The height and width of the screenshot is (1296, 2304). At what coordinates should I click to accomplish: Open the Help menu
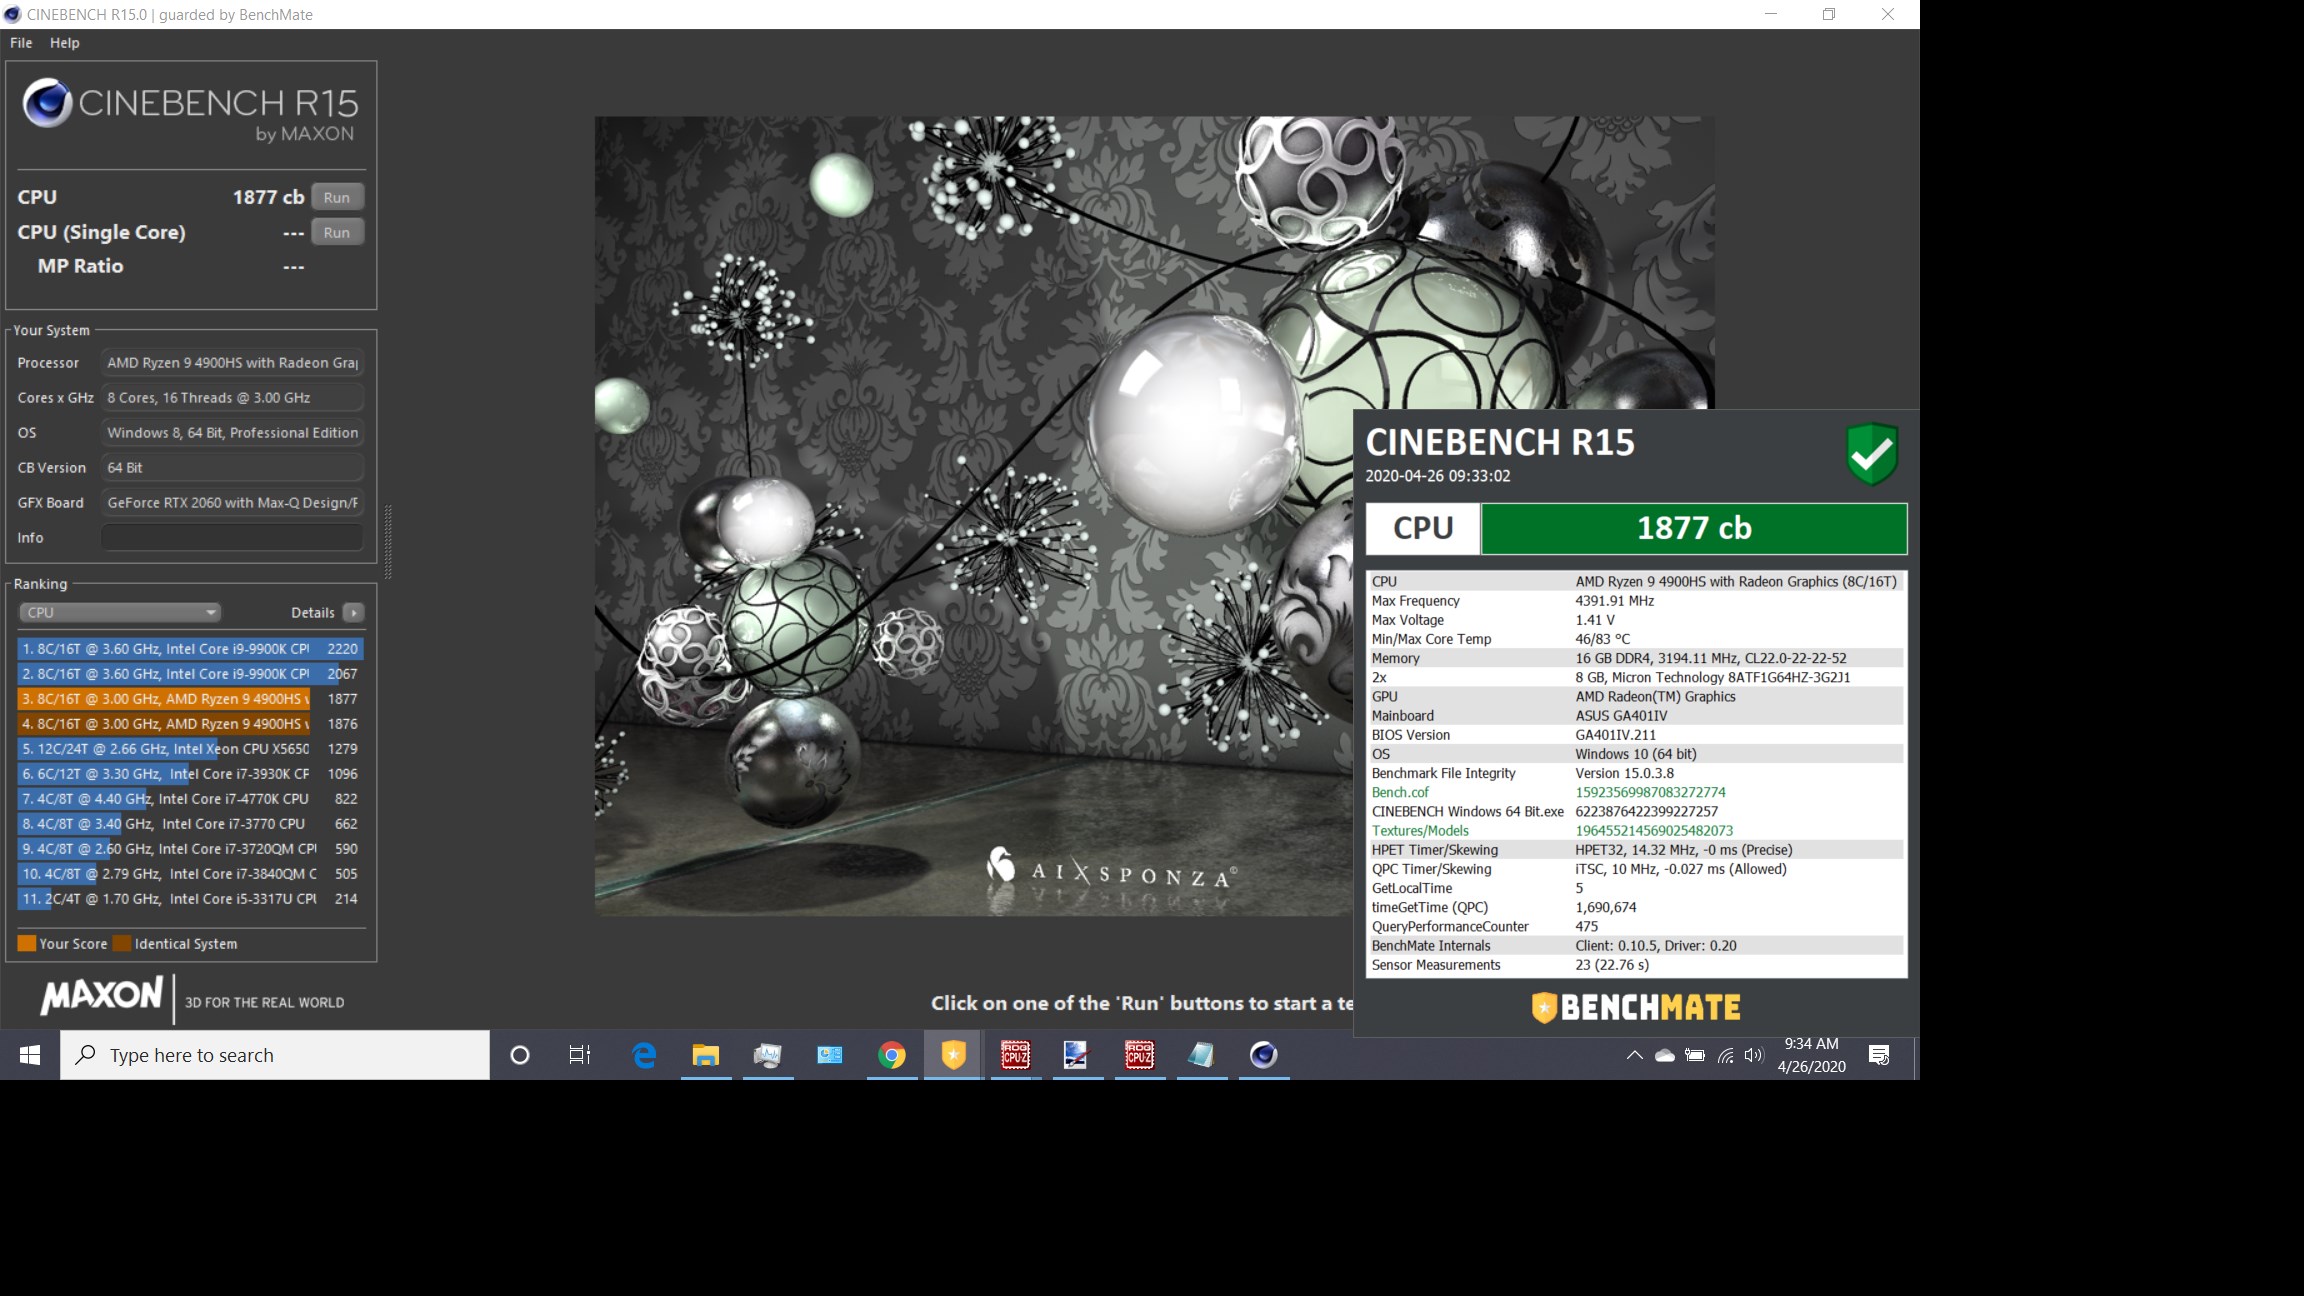pos(65,43)
